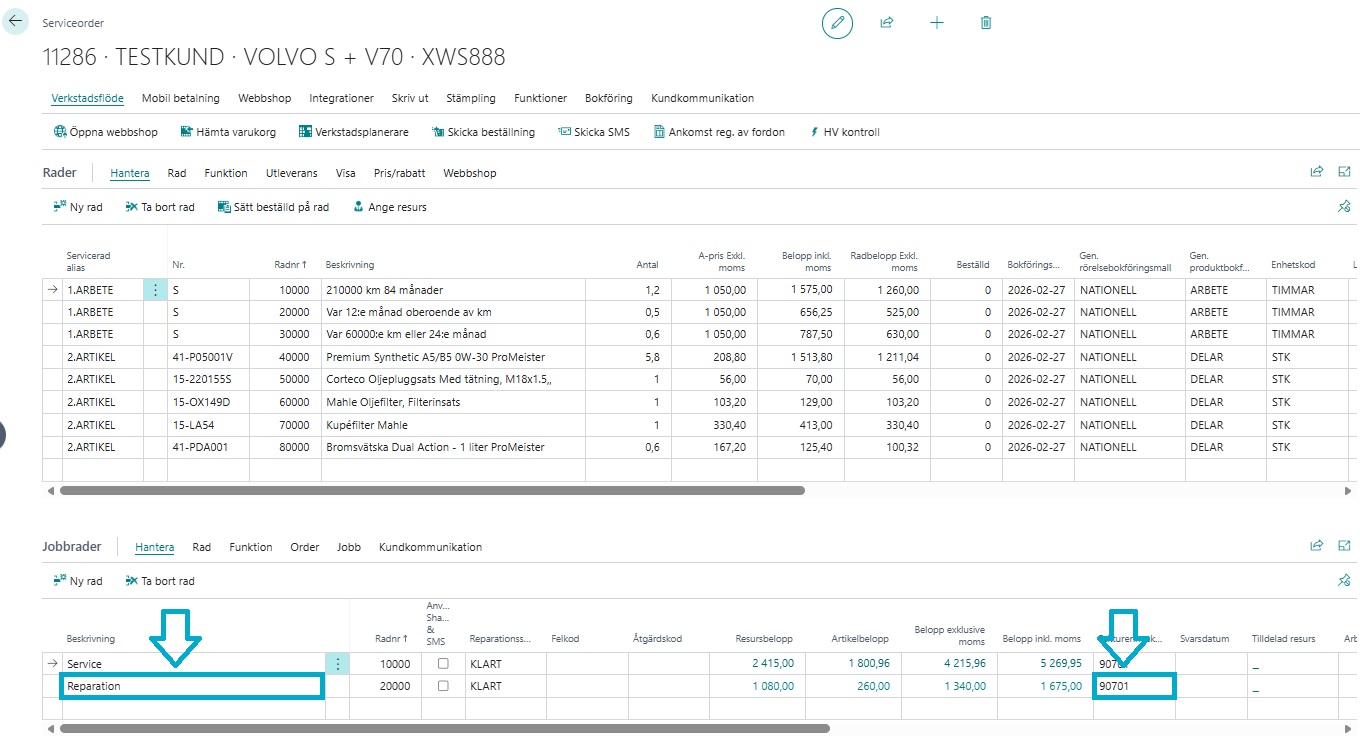Click the share icon in page header
This screenshot has width=1360, height=742.
(886, 23)
